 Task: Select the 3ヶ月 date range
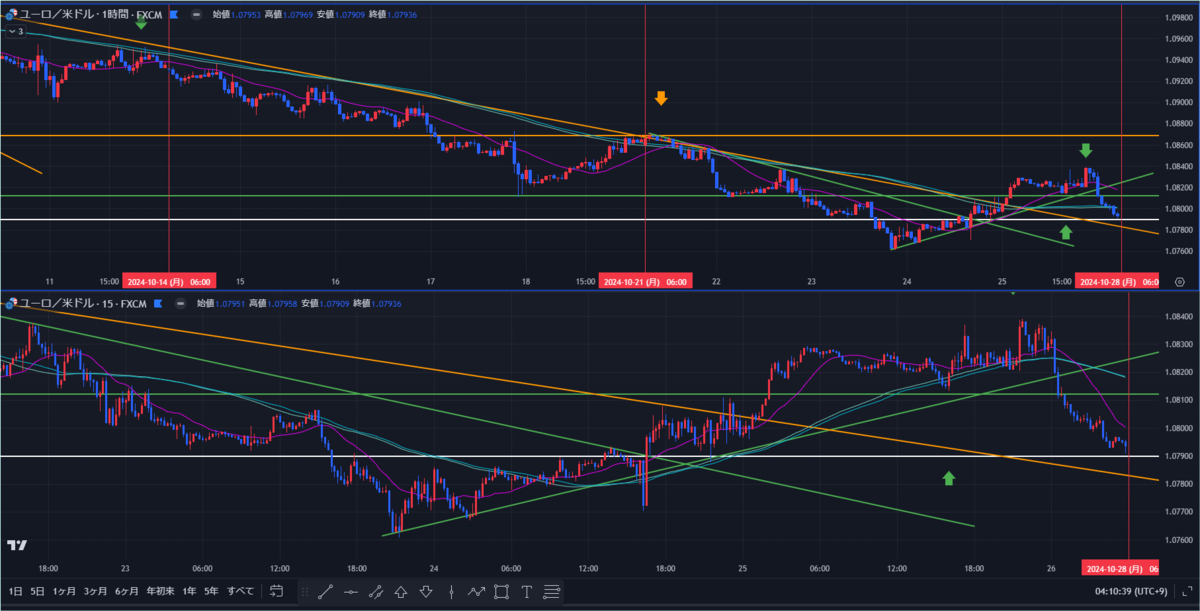click(x=95, y=591)
